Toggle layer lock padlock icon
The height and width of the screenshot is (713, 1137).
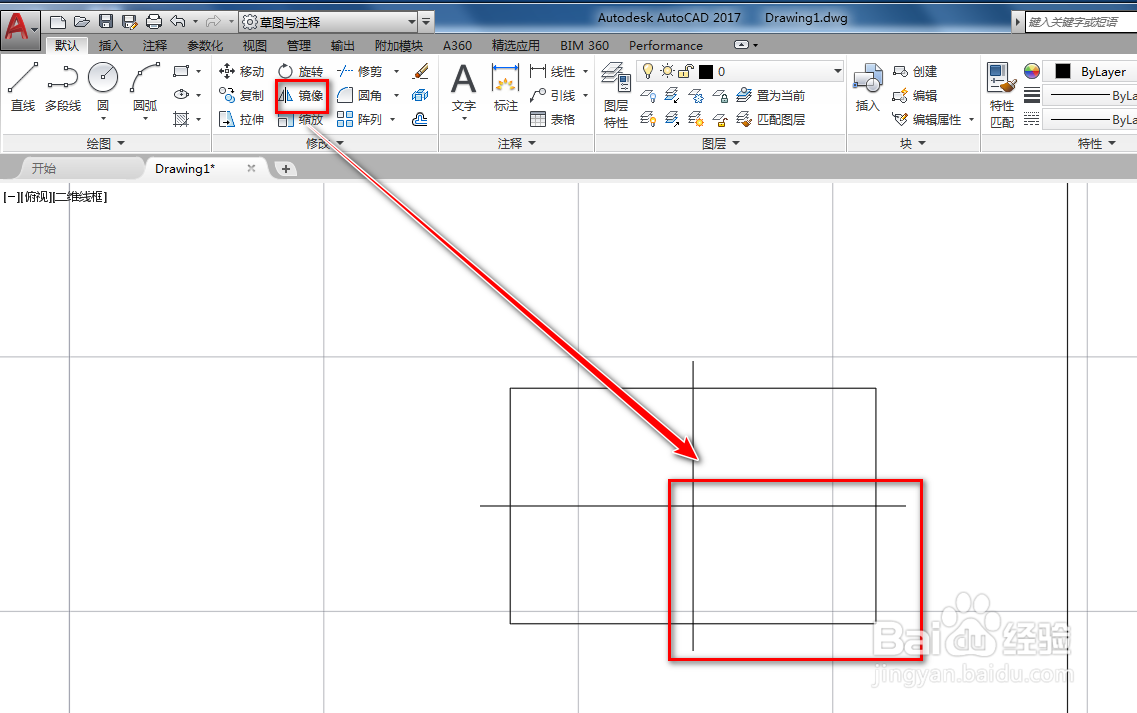pos(685,71)
